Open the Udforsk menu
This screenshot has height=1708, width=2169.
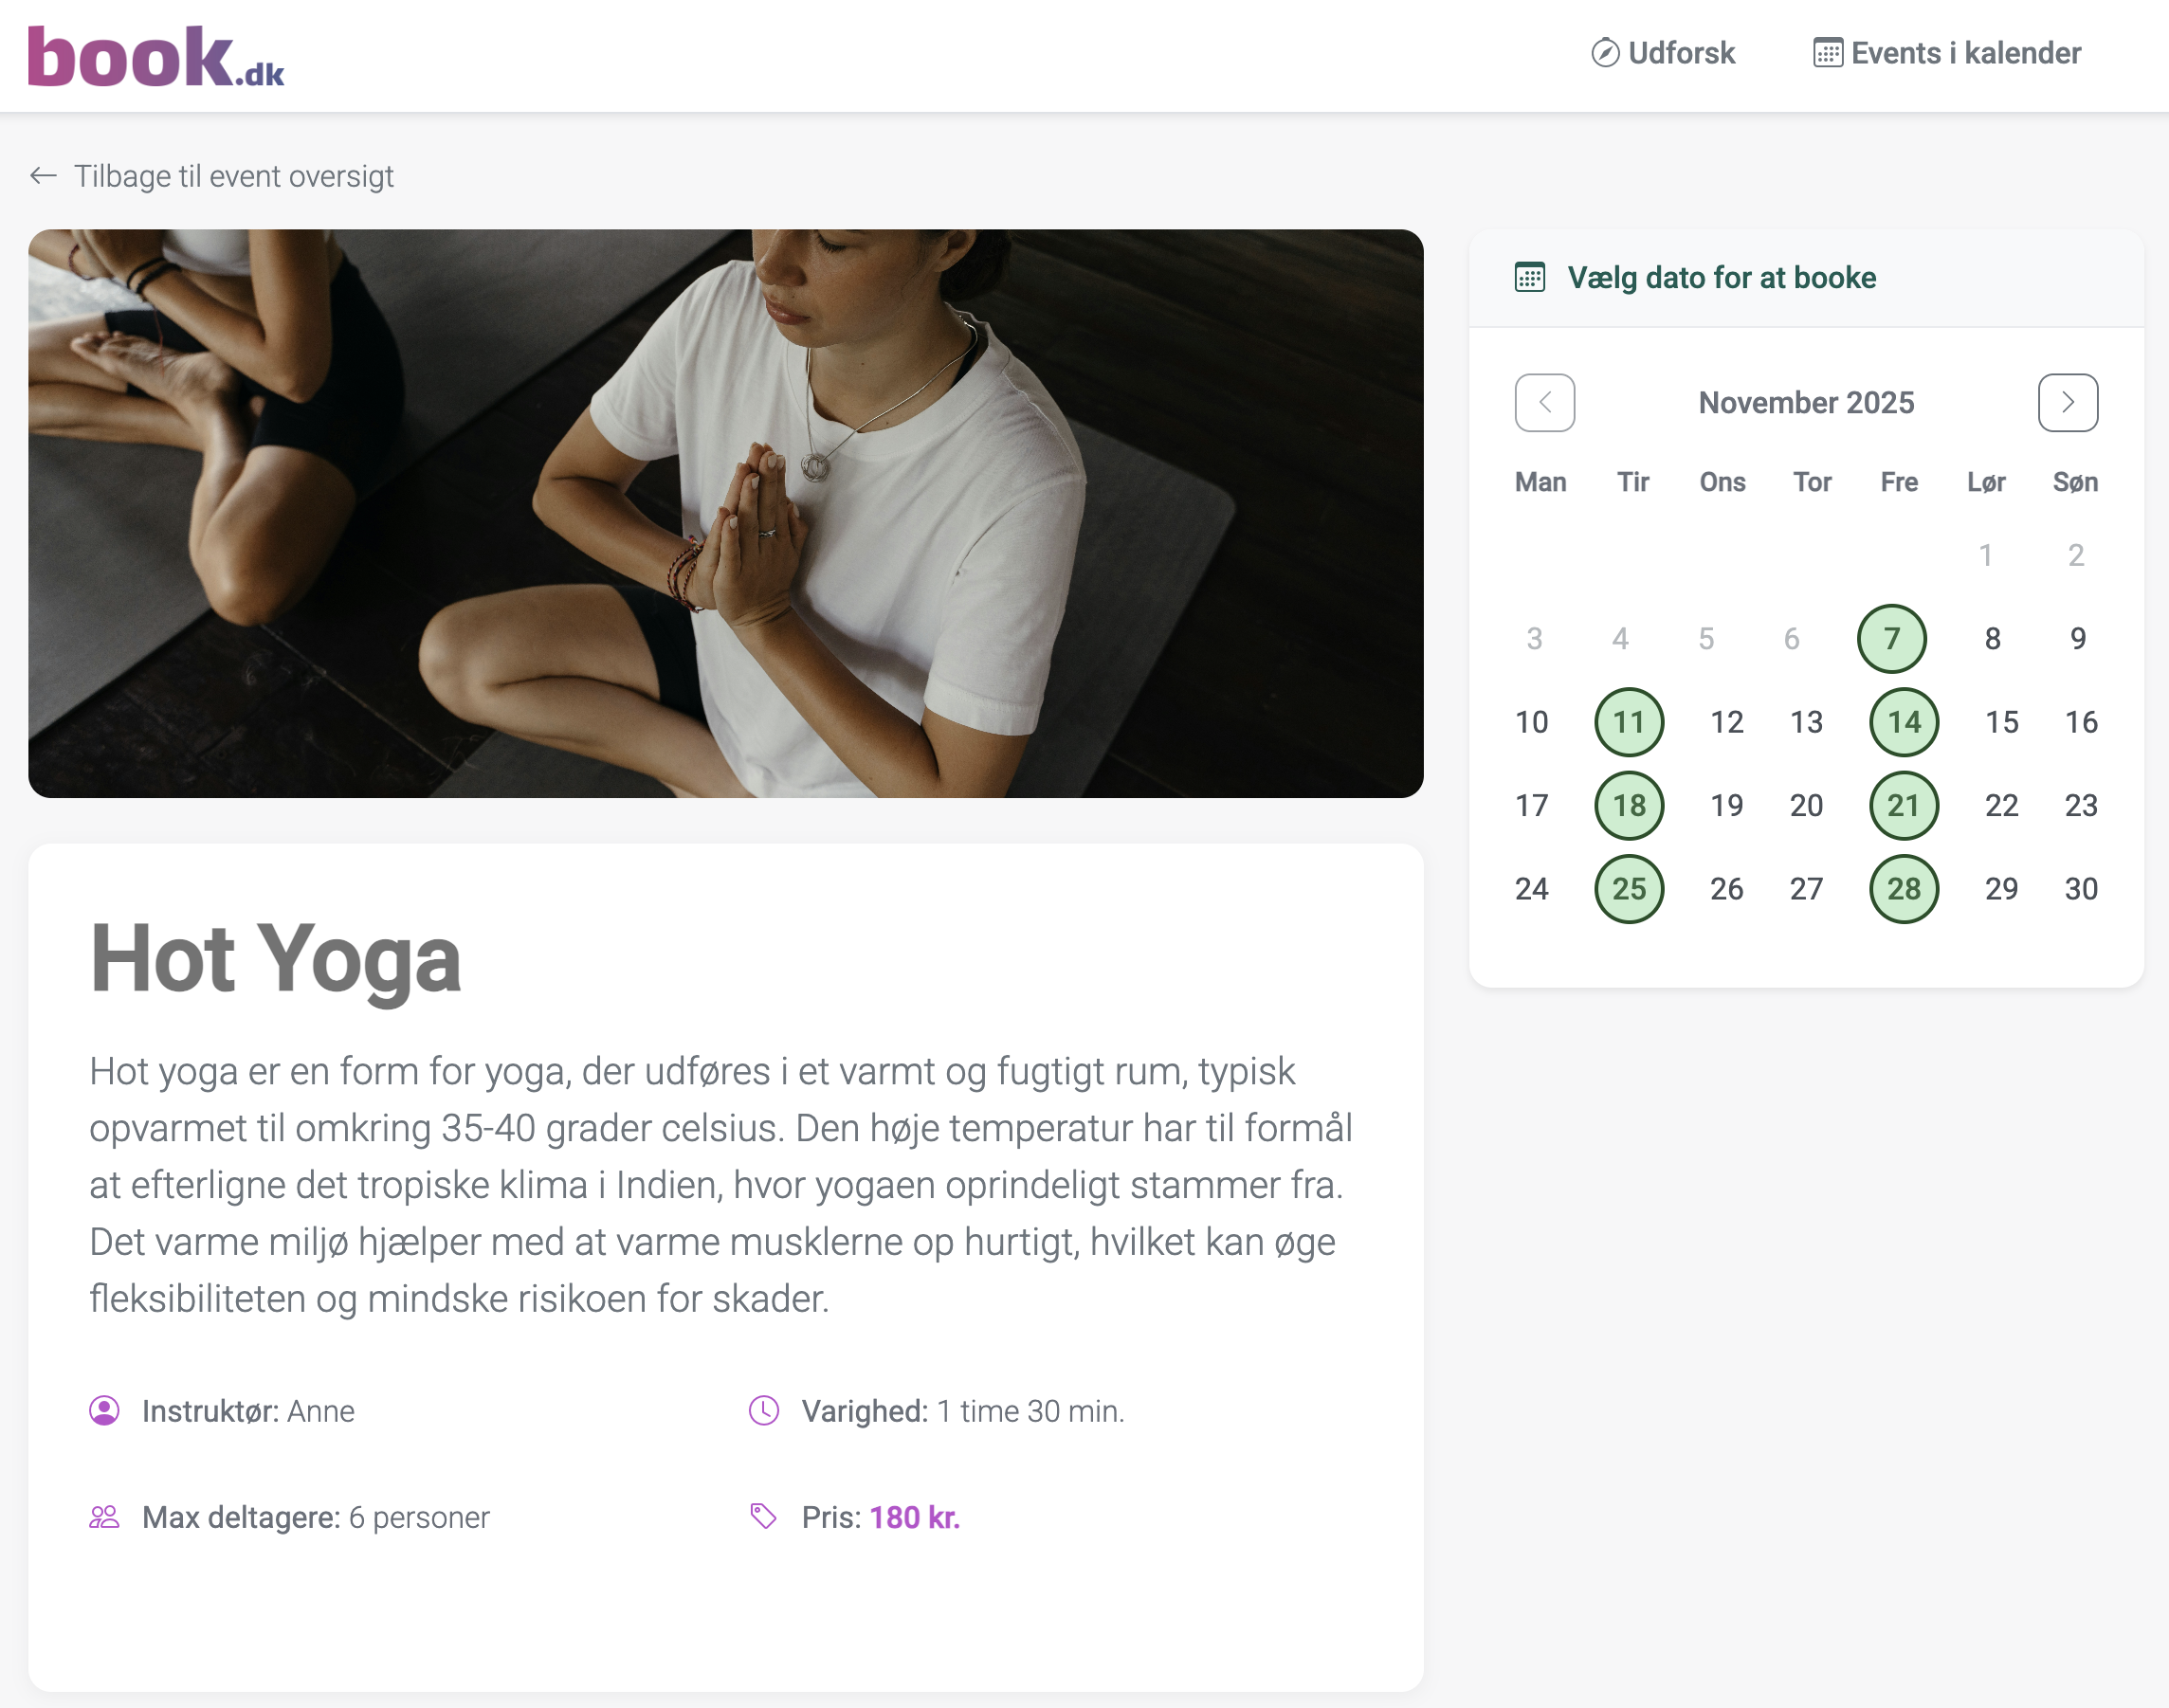tap(1680, 53)
